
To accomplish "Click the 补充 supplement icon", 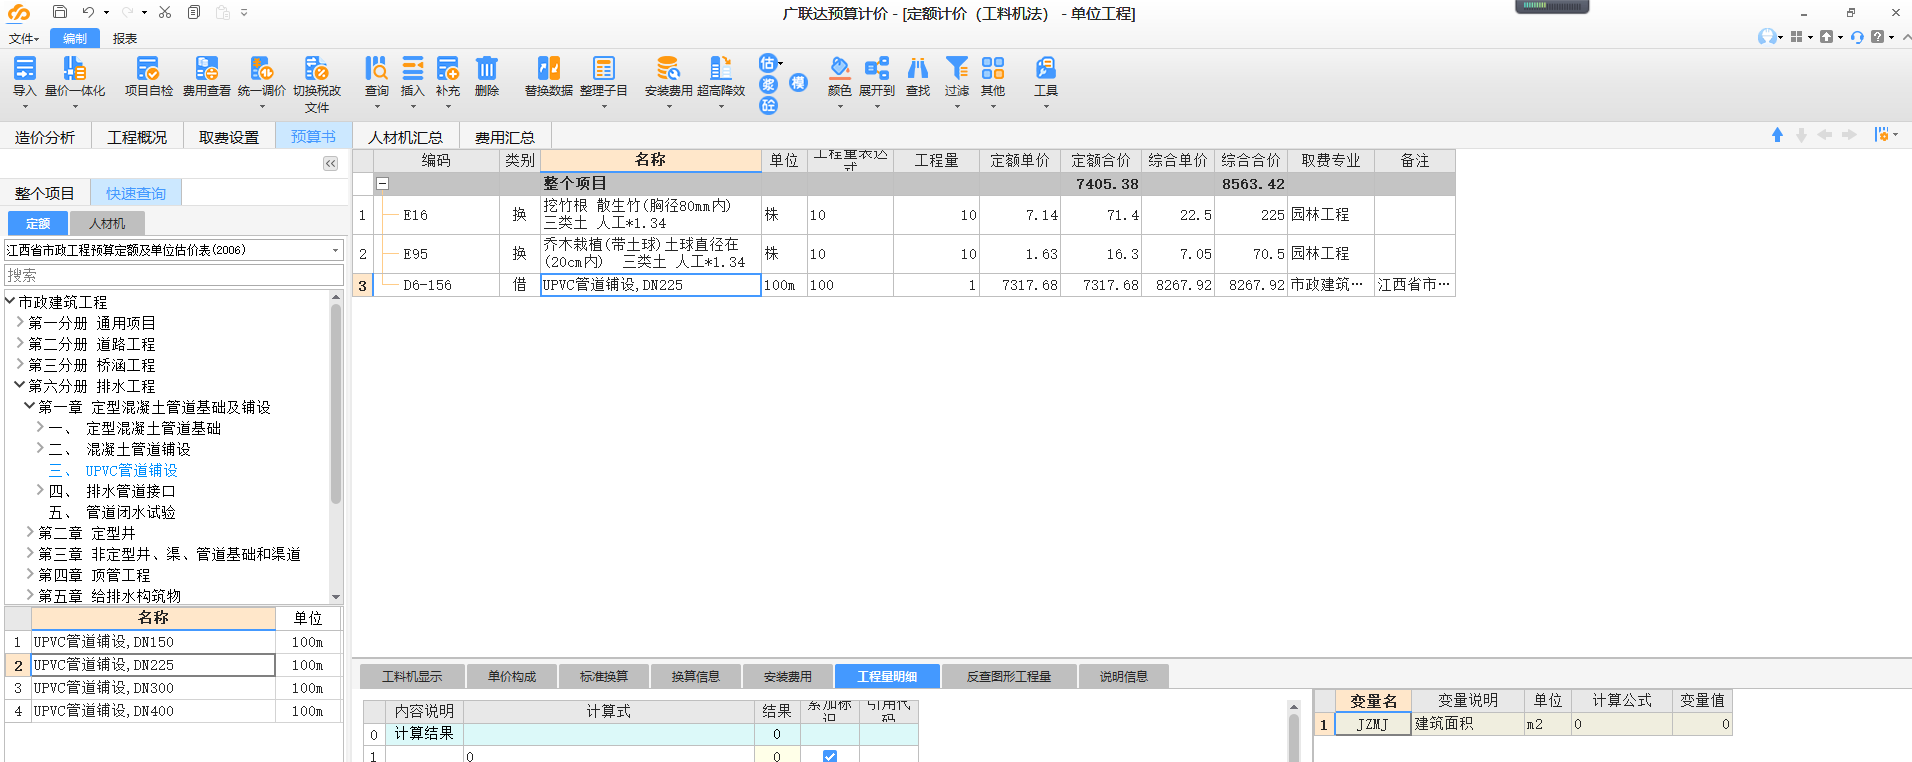I will pos(447,68).
